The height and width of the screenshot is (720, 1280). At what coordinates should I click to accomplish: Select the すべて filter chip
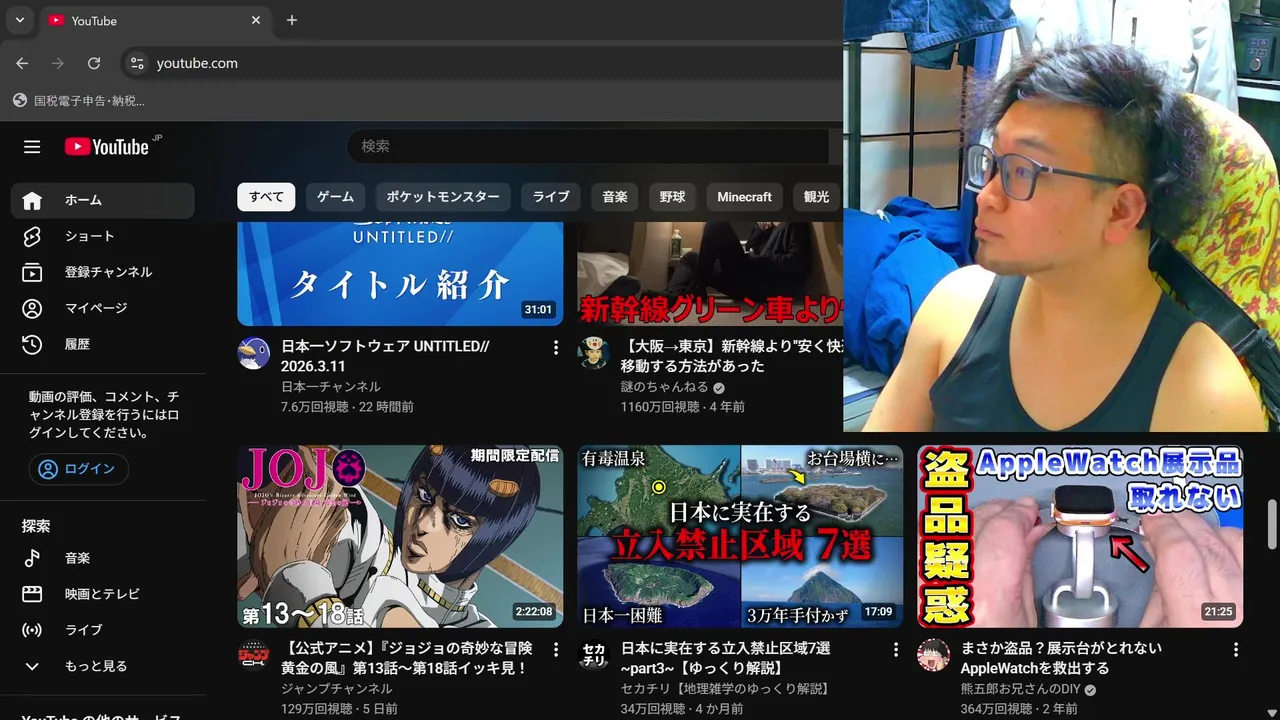coord(266,197)
